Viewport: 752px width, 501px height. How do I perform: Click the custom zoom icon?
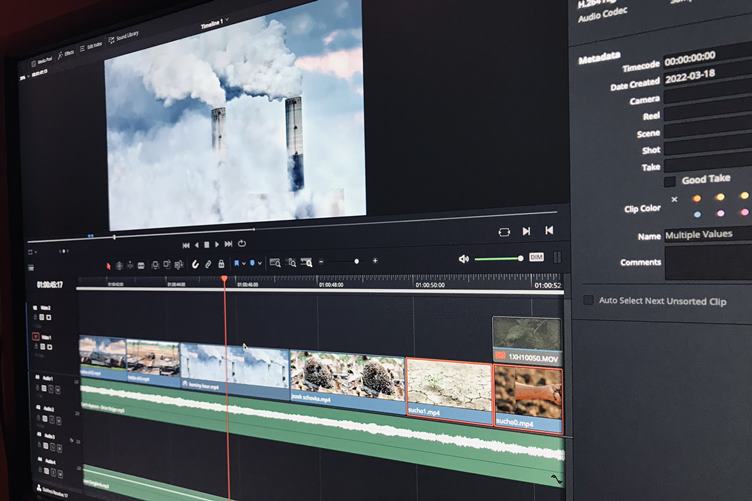coord(306,262)
